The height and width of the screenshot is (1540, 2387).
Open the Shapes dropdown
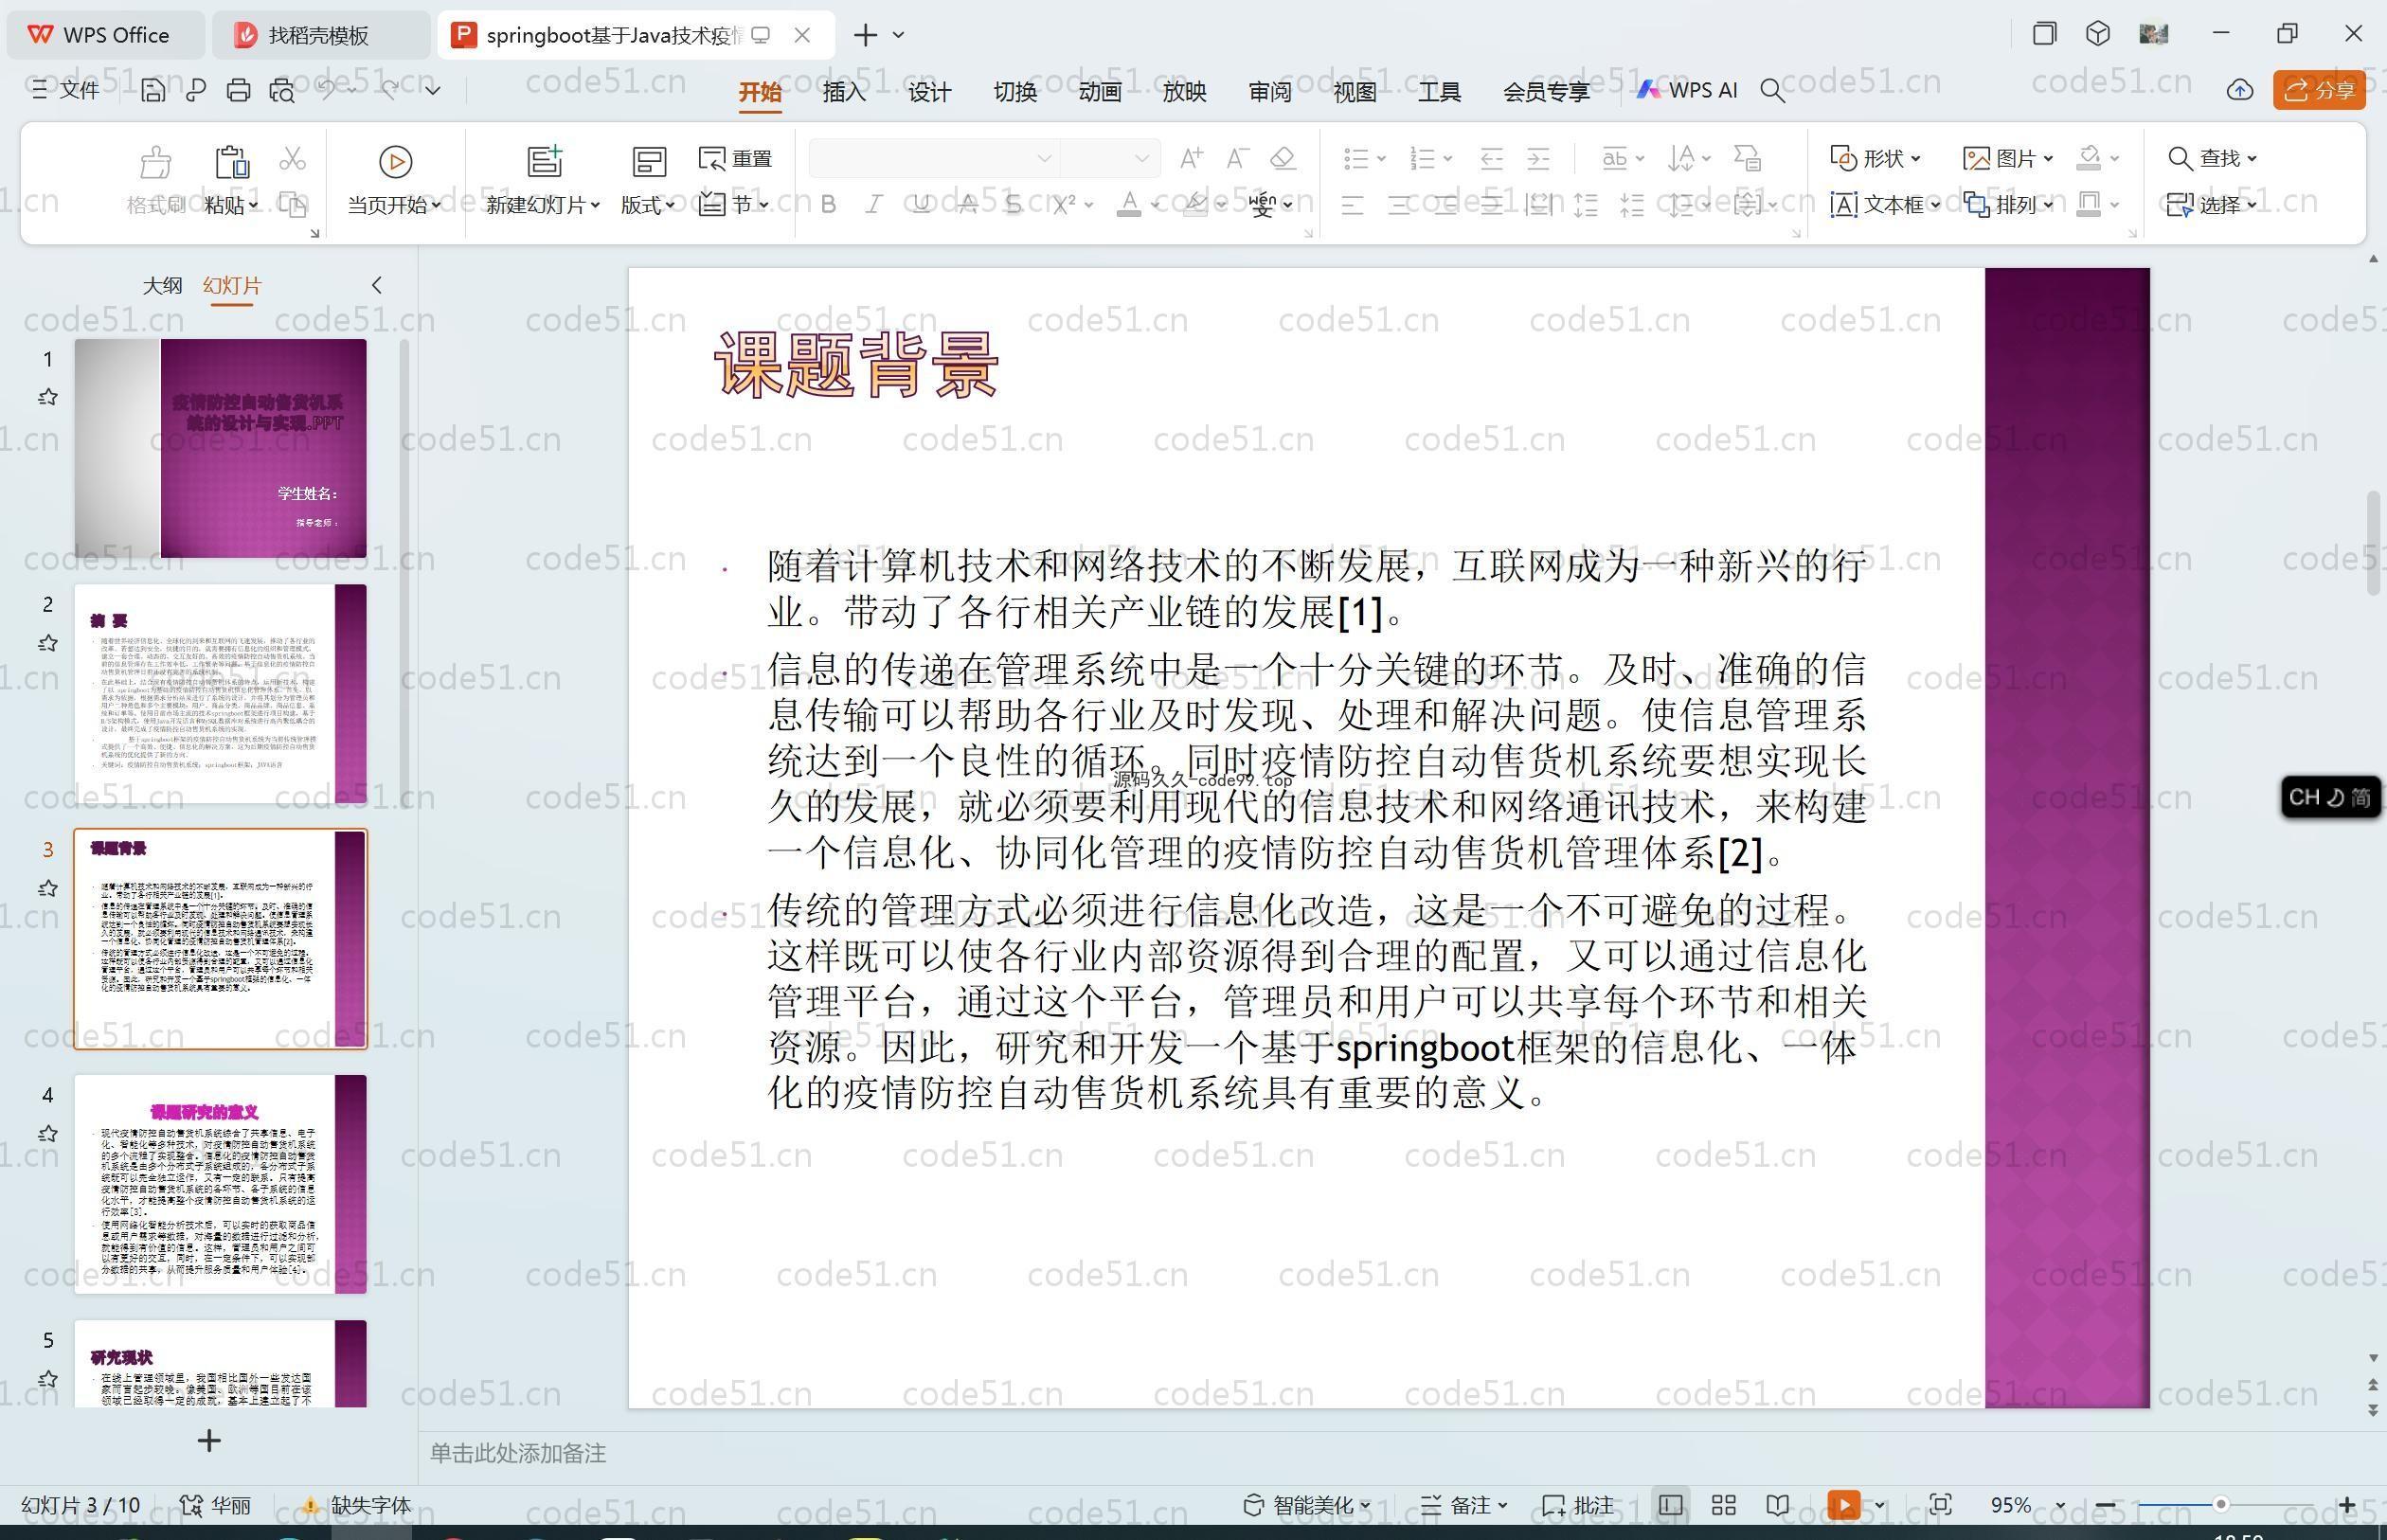pyautogui.click(x=1875, y=158)
